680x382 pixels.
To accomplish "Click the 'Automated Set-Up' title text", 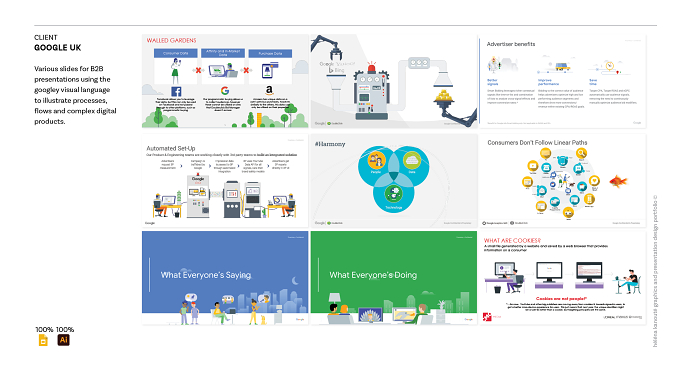I will [x=170, y=148].
